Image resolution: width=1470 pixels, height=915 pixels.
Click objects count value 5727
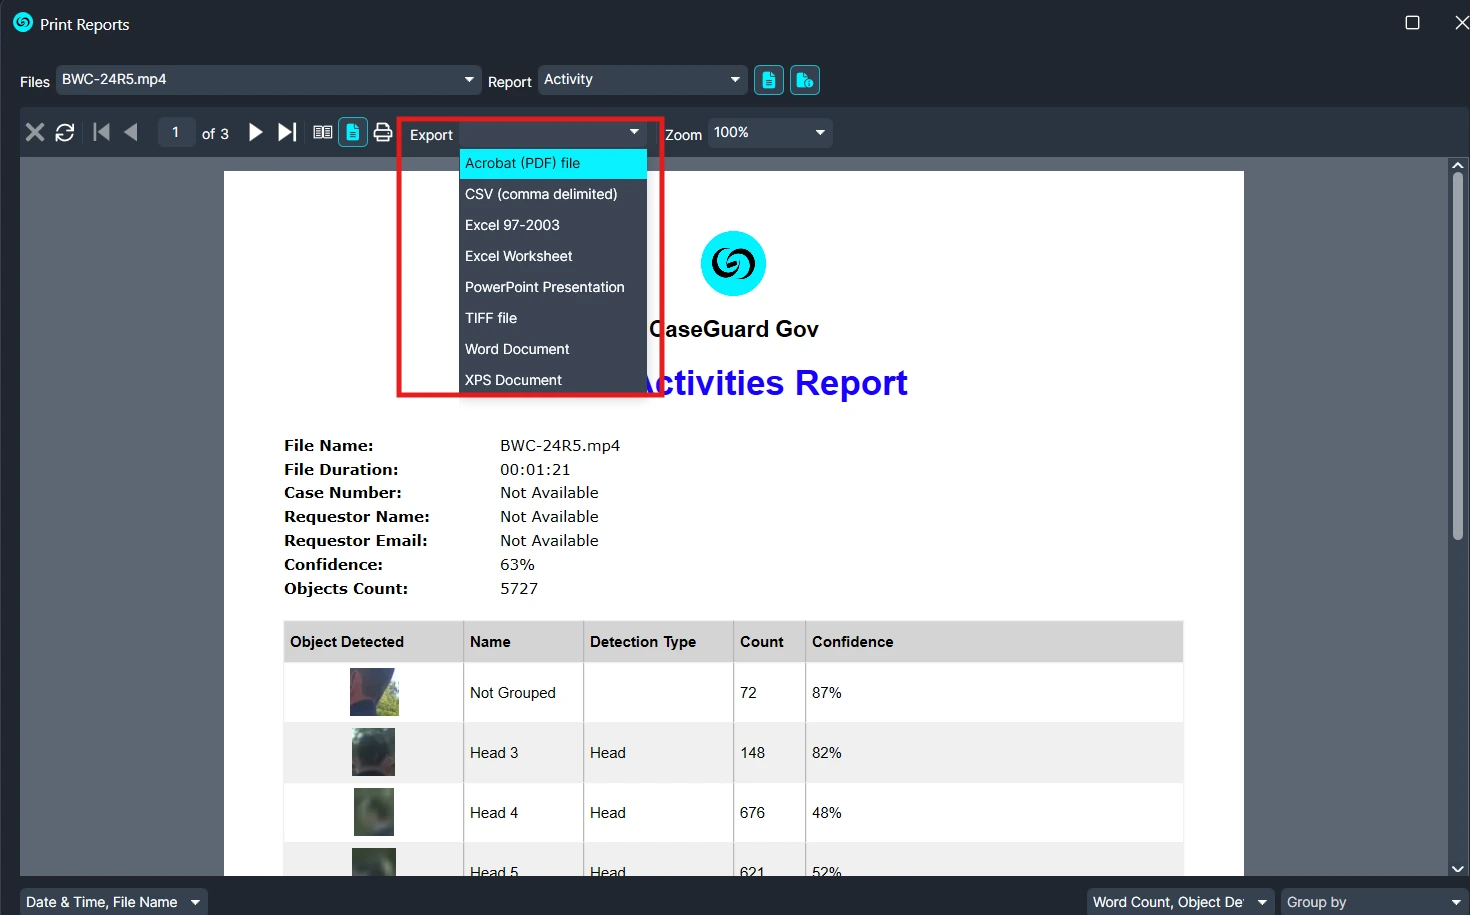(x=519, y=589)
